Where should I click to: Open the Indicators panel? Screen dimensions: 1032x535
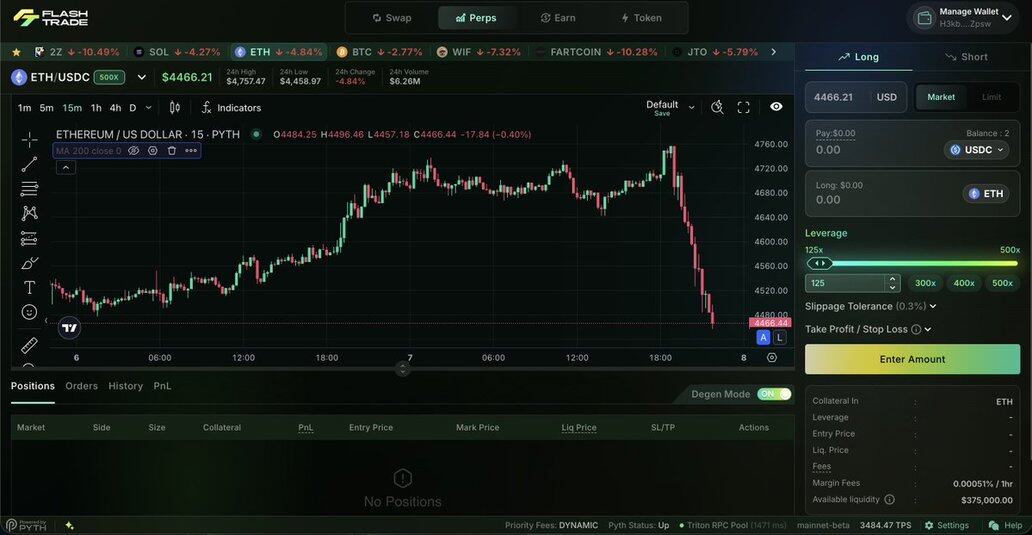231,108
